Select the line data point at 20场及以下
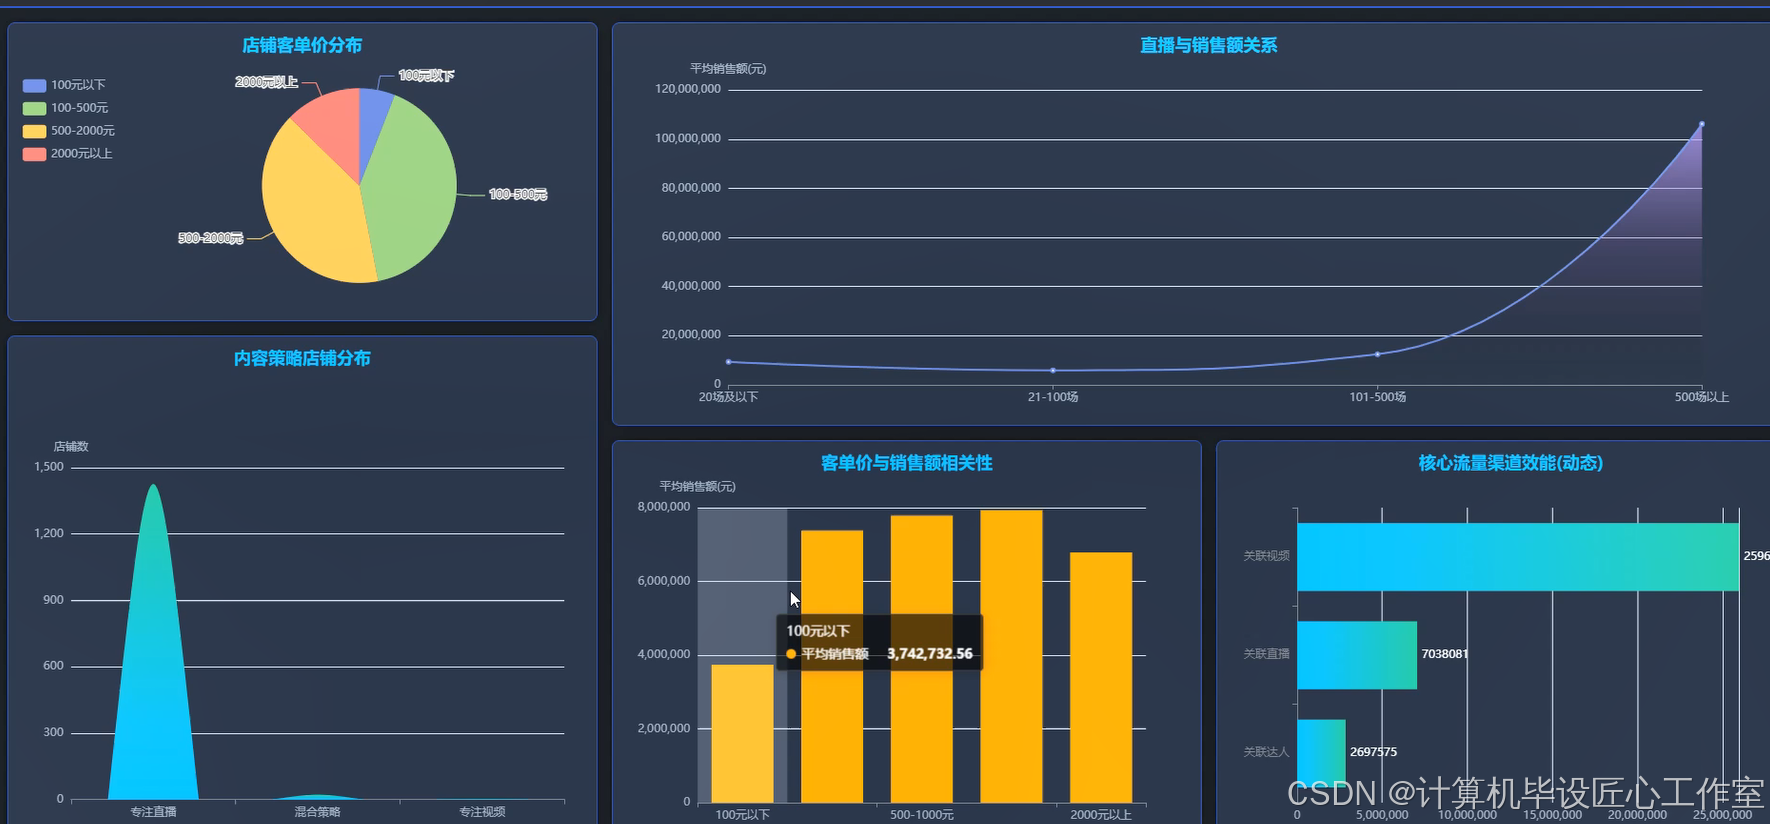1770x824 pixels. click(x=728, y=362)
